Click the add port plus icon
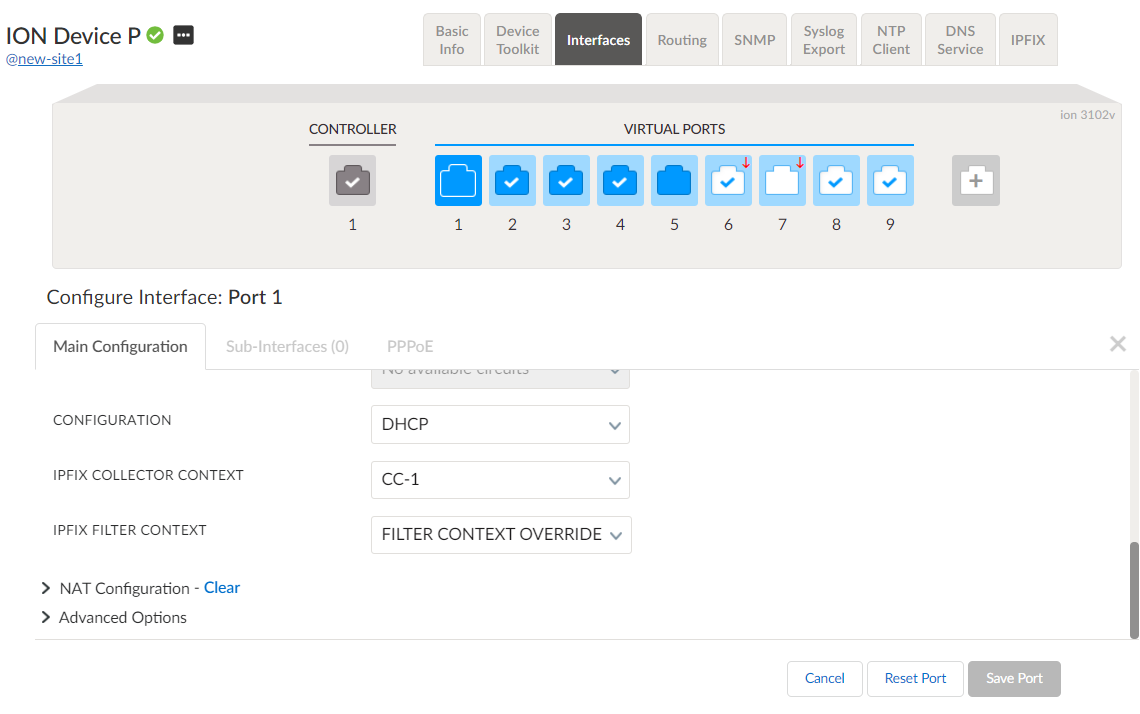1140x714 pixels. pos(975,180)
